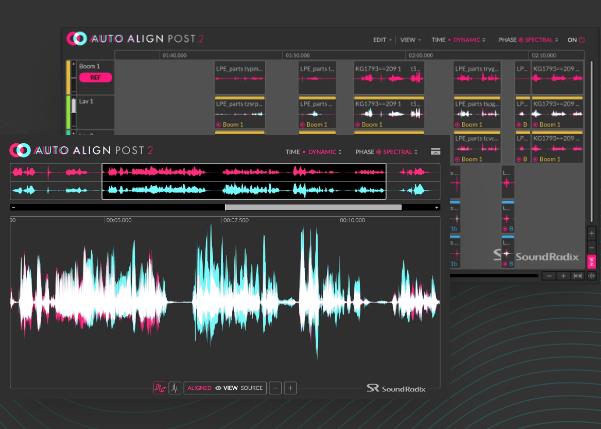
Task: Click the 01:40.000 mark in back window ruler
Action: [174, 55]
